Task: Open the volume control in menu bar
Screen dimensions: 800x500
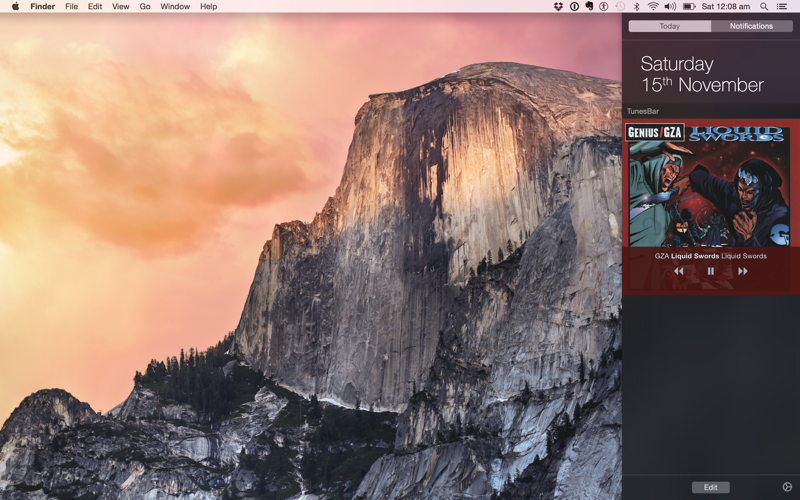Action: coord(670,7)
